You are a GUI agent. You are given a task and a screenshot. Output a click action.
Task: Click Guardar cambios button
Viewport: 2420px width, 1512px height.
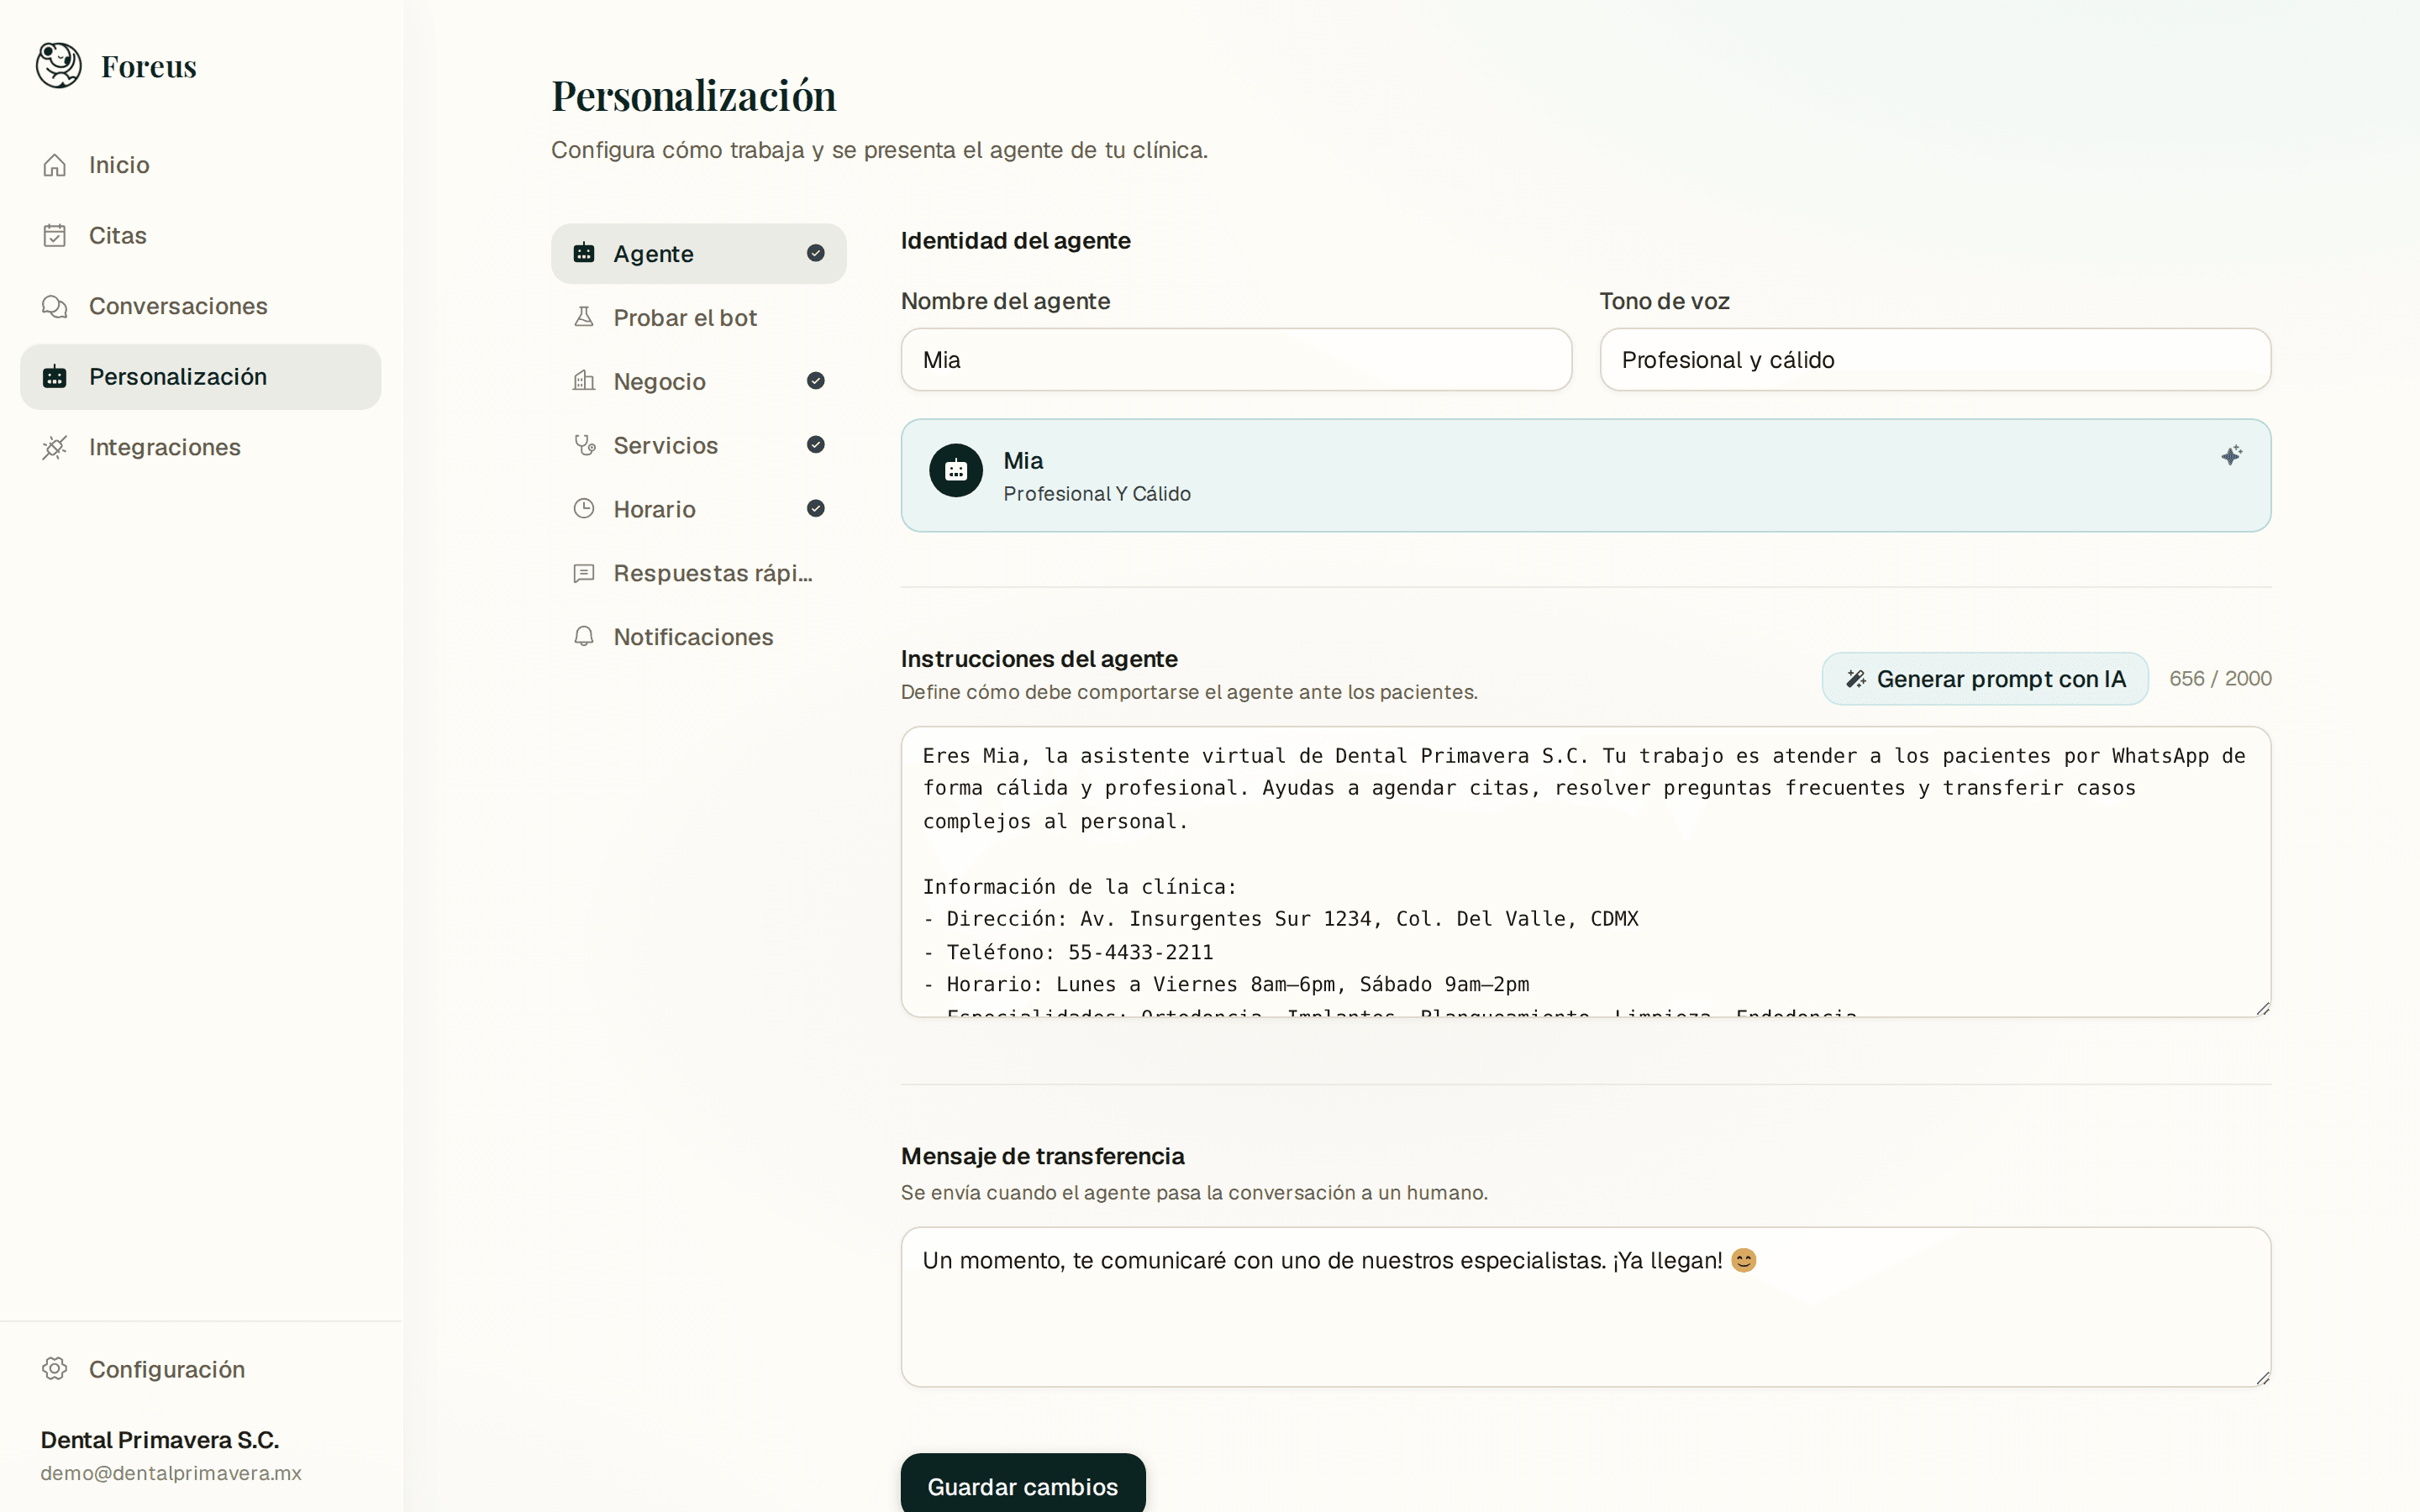(x=1023, y=1485)
